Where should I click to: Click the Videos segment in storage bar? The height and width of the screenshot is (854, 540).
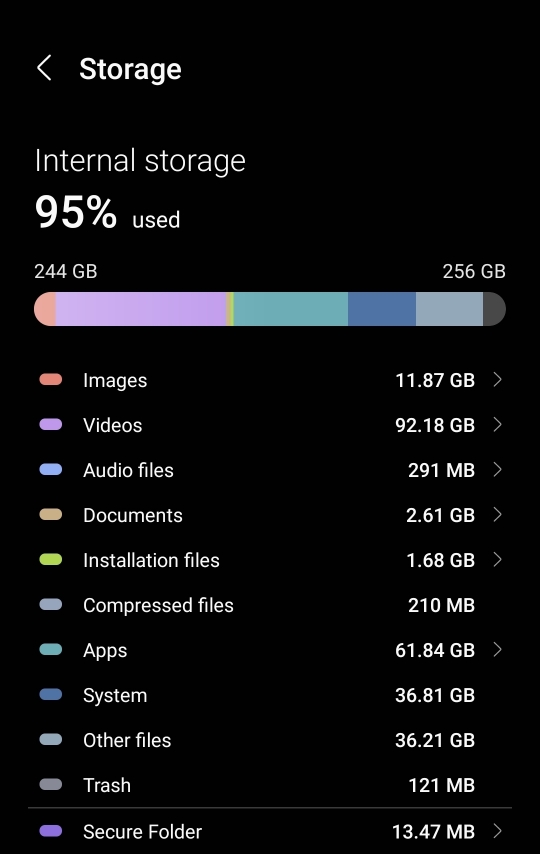tap(141, 309)
